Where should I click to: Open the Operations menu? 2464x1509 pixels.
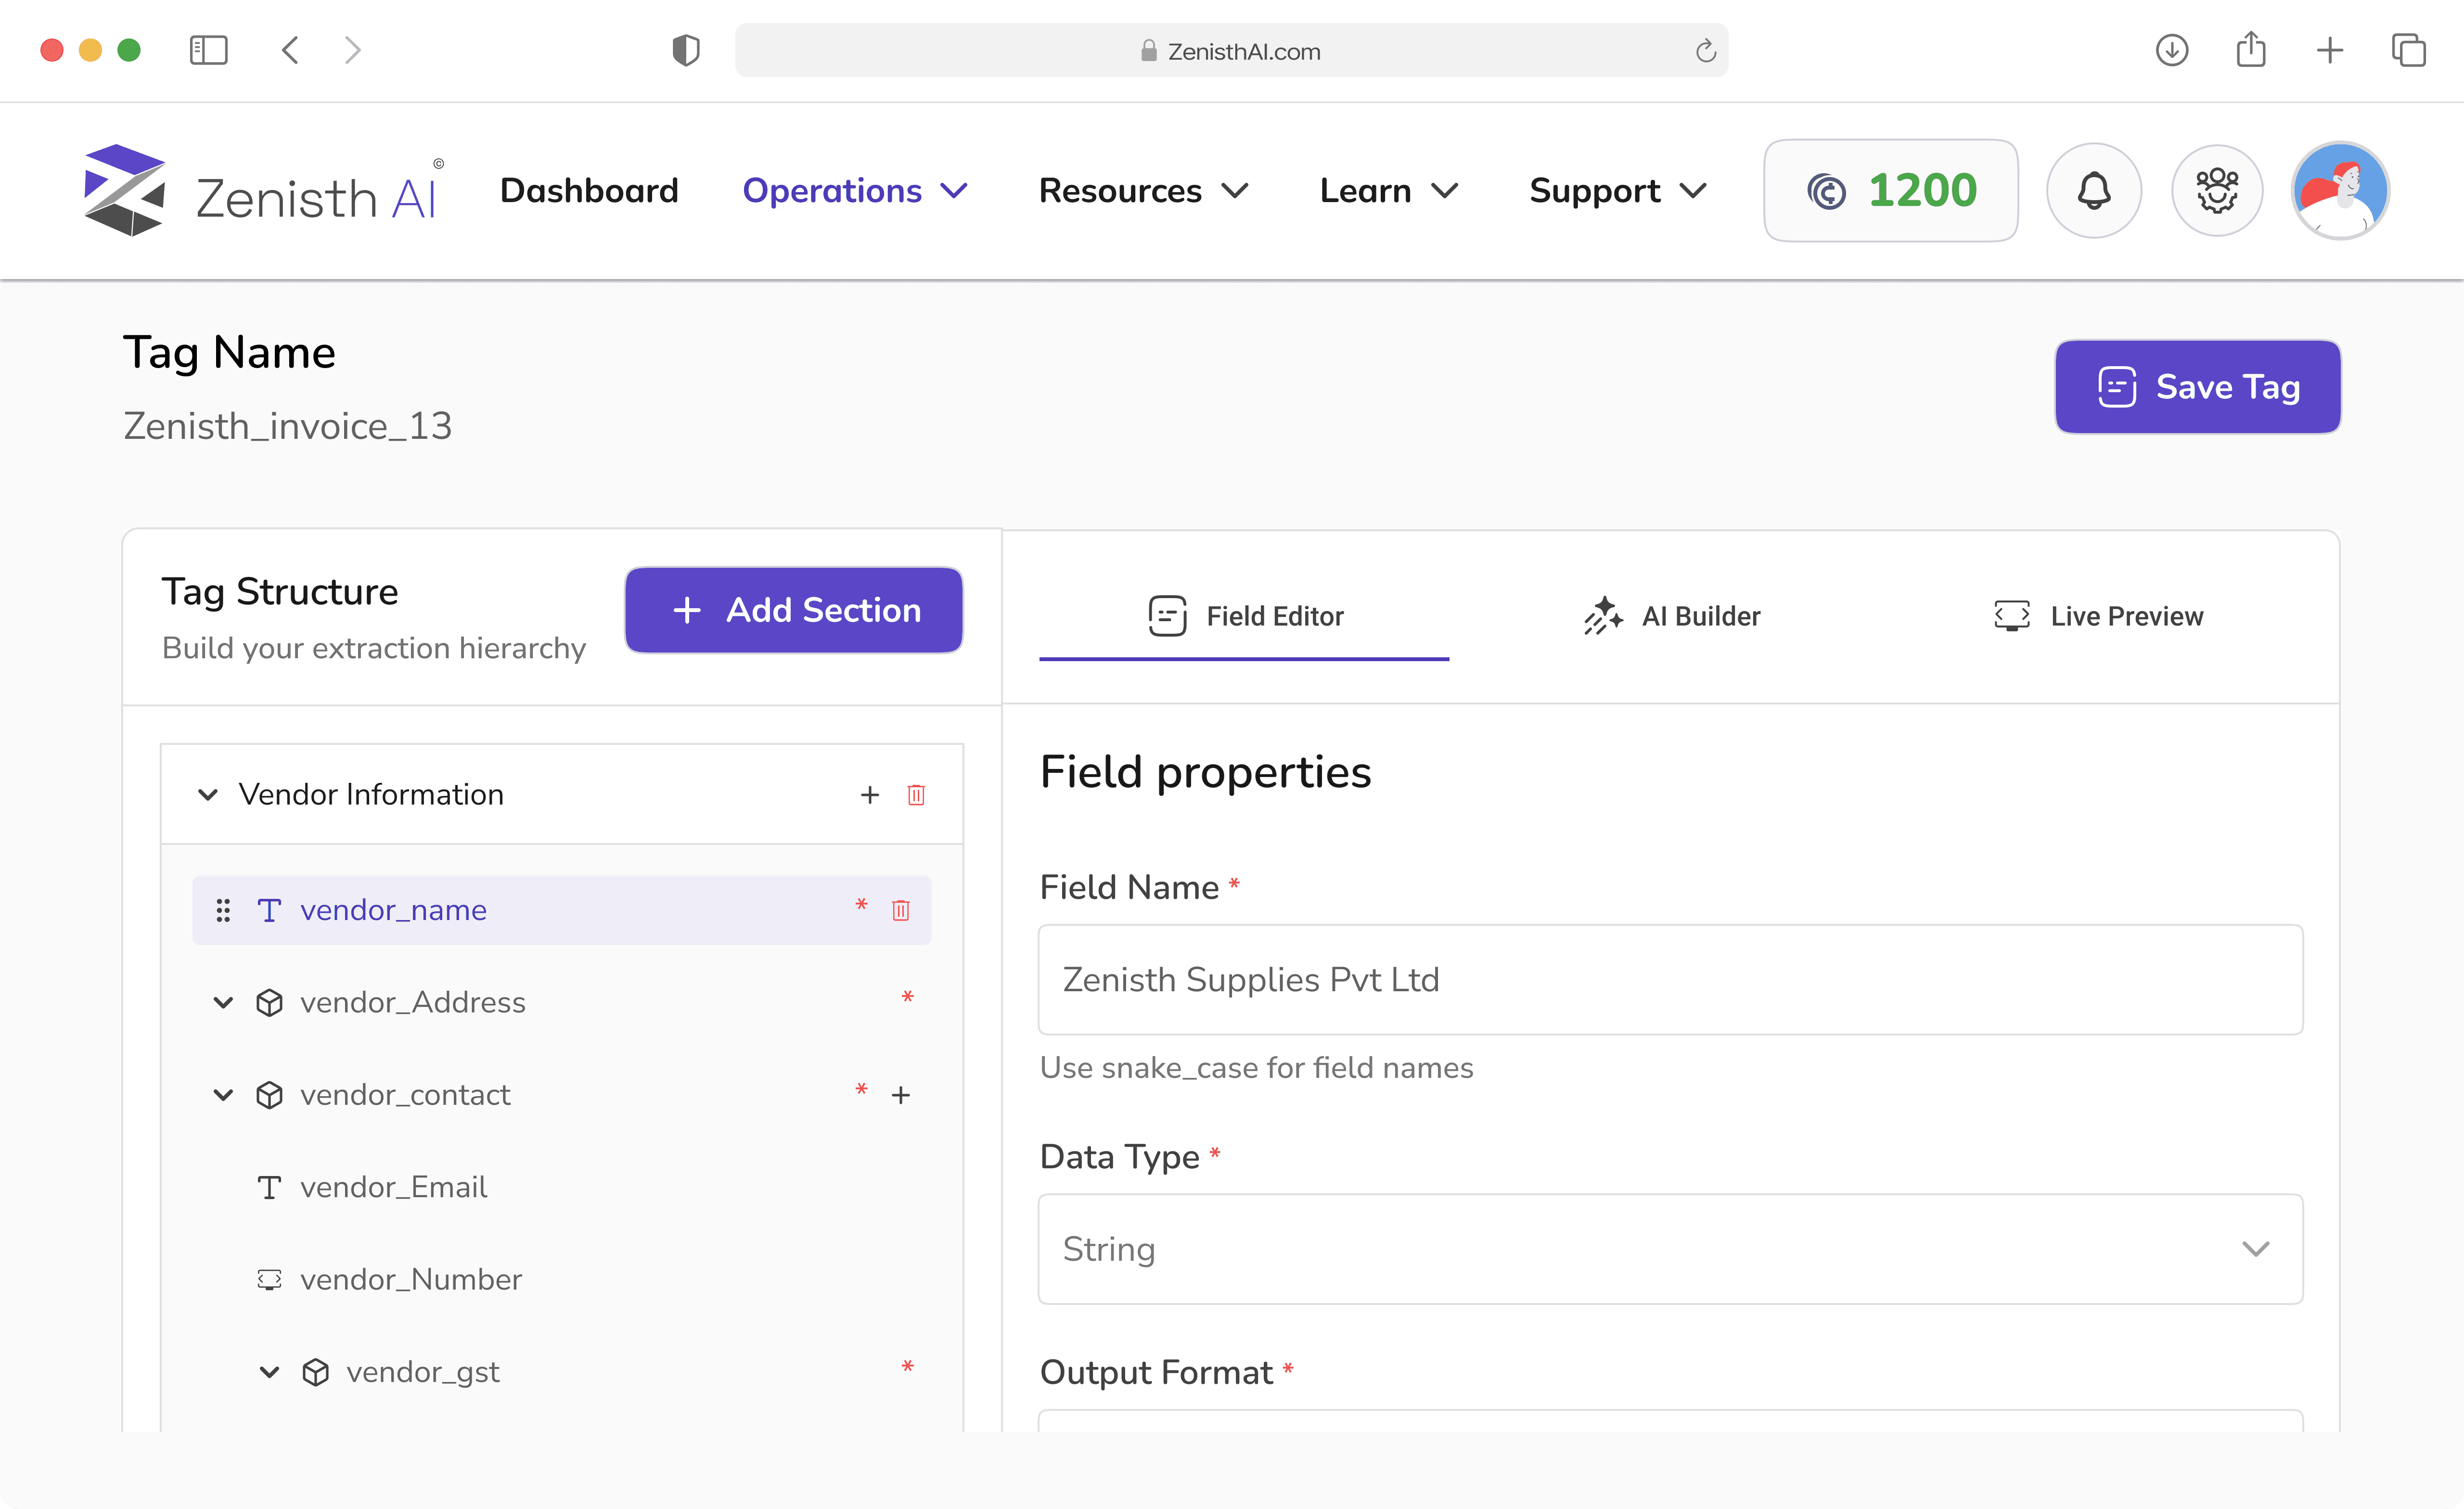(854, 190)
